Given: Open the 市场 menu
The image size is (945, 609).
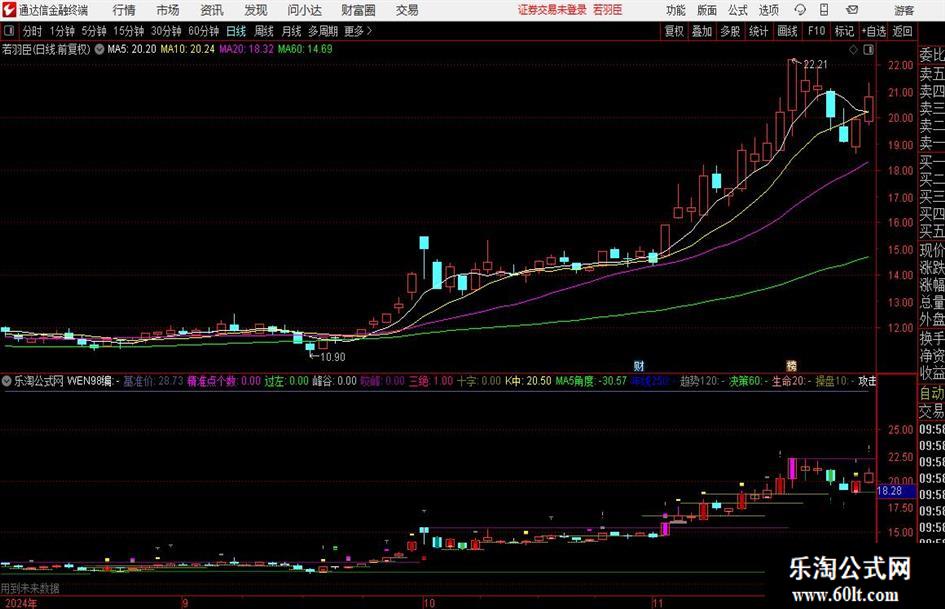Looking at the screenshot, I should (x=168, y=10).
